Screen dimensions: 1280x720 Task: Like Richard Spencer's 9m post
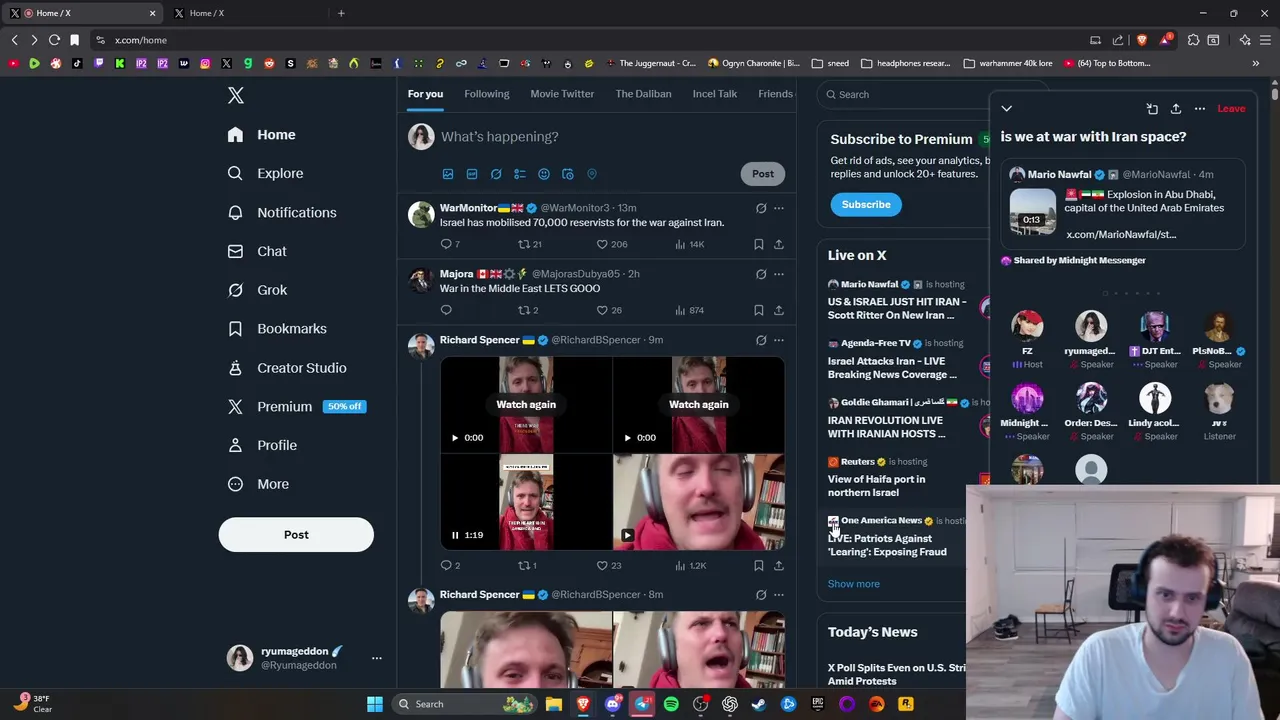tap(609, 565)
